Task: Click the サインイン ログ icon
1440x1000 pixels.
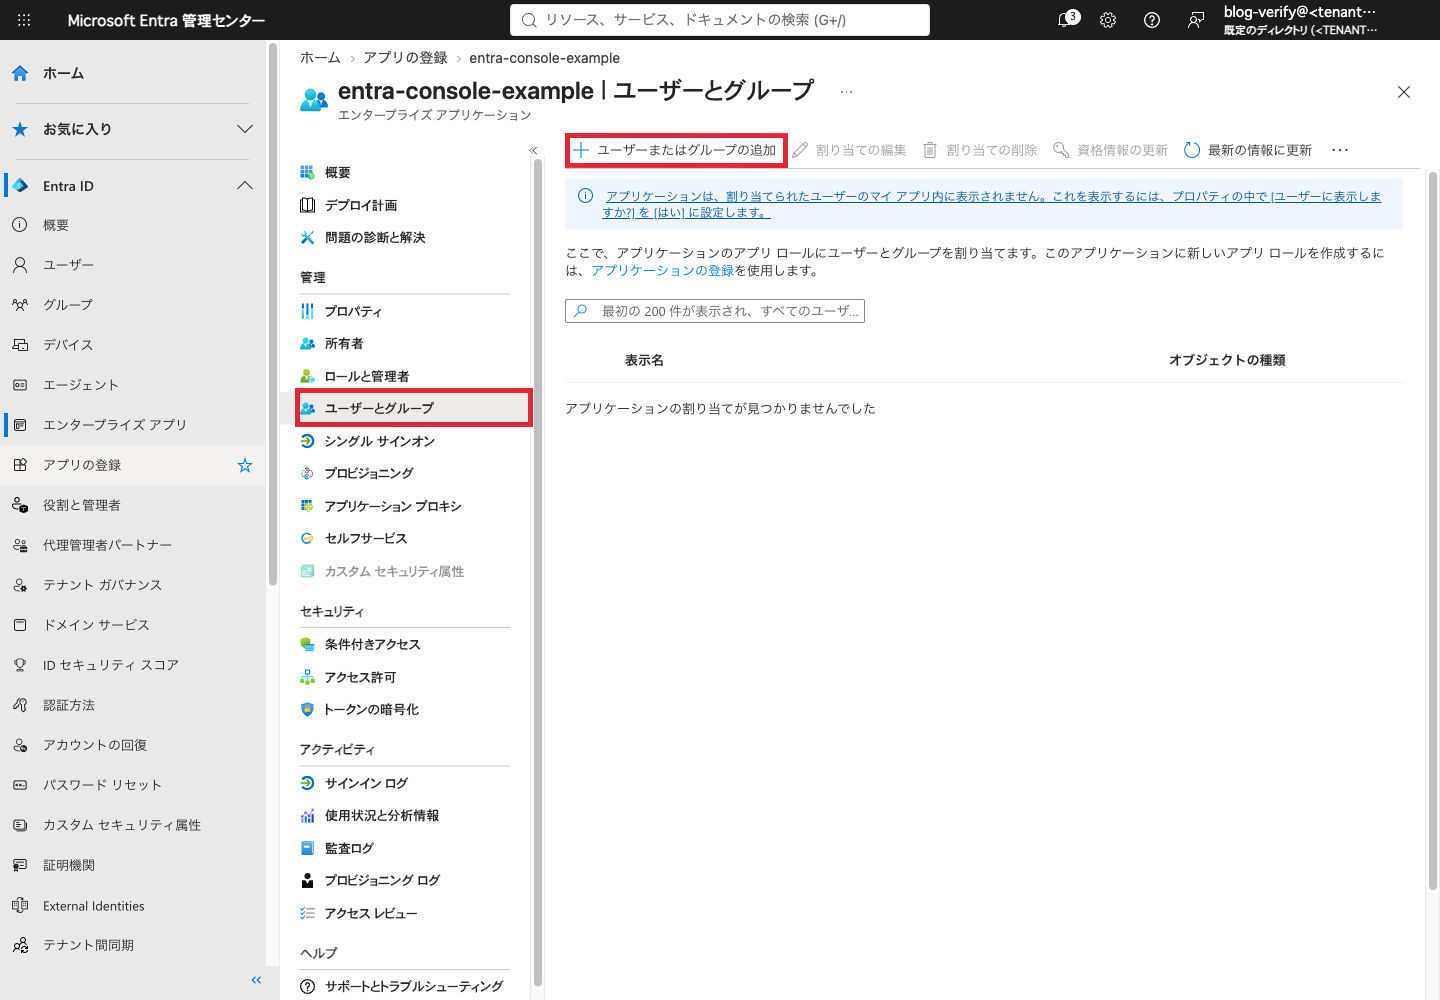Action: tap(308, 783)
